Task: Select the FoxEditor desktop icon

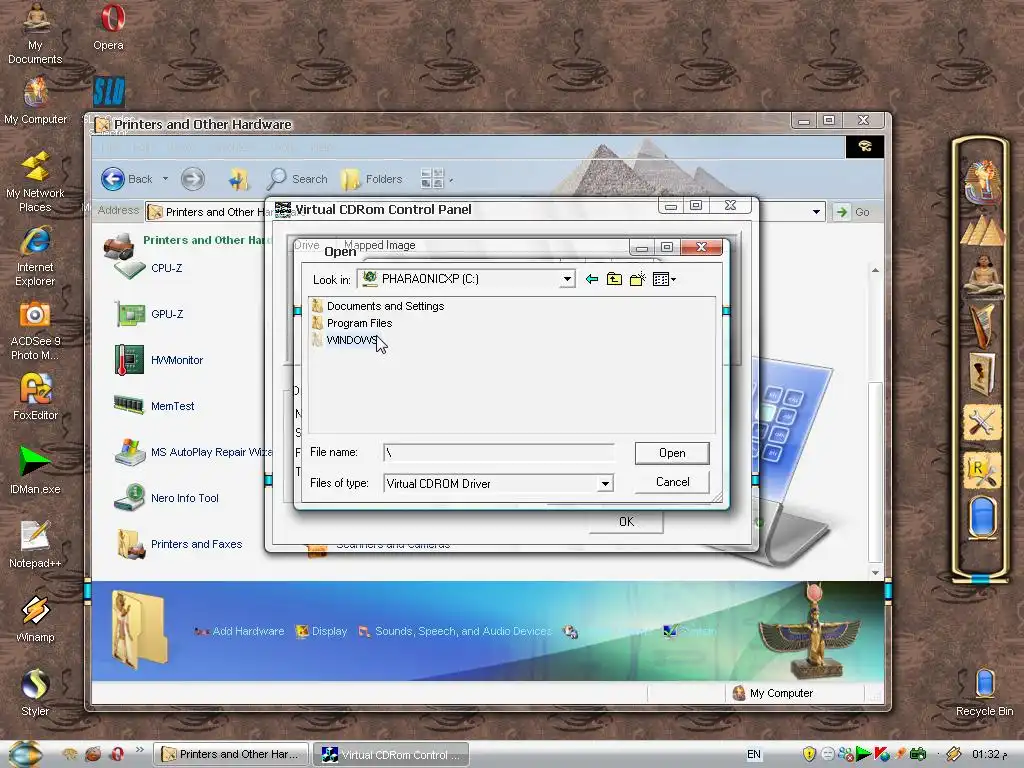Action: pyautogui.click(x=35, y=396)
